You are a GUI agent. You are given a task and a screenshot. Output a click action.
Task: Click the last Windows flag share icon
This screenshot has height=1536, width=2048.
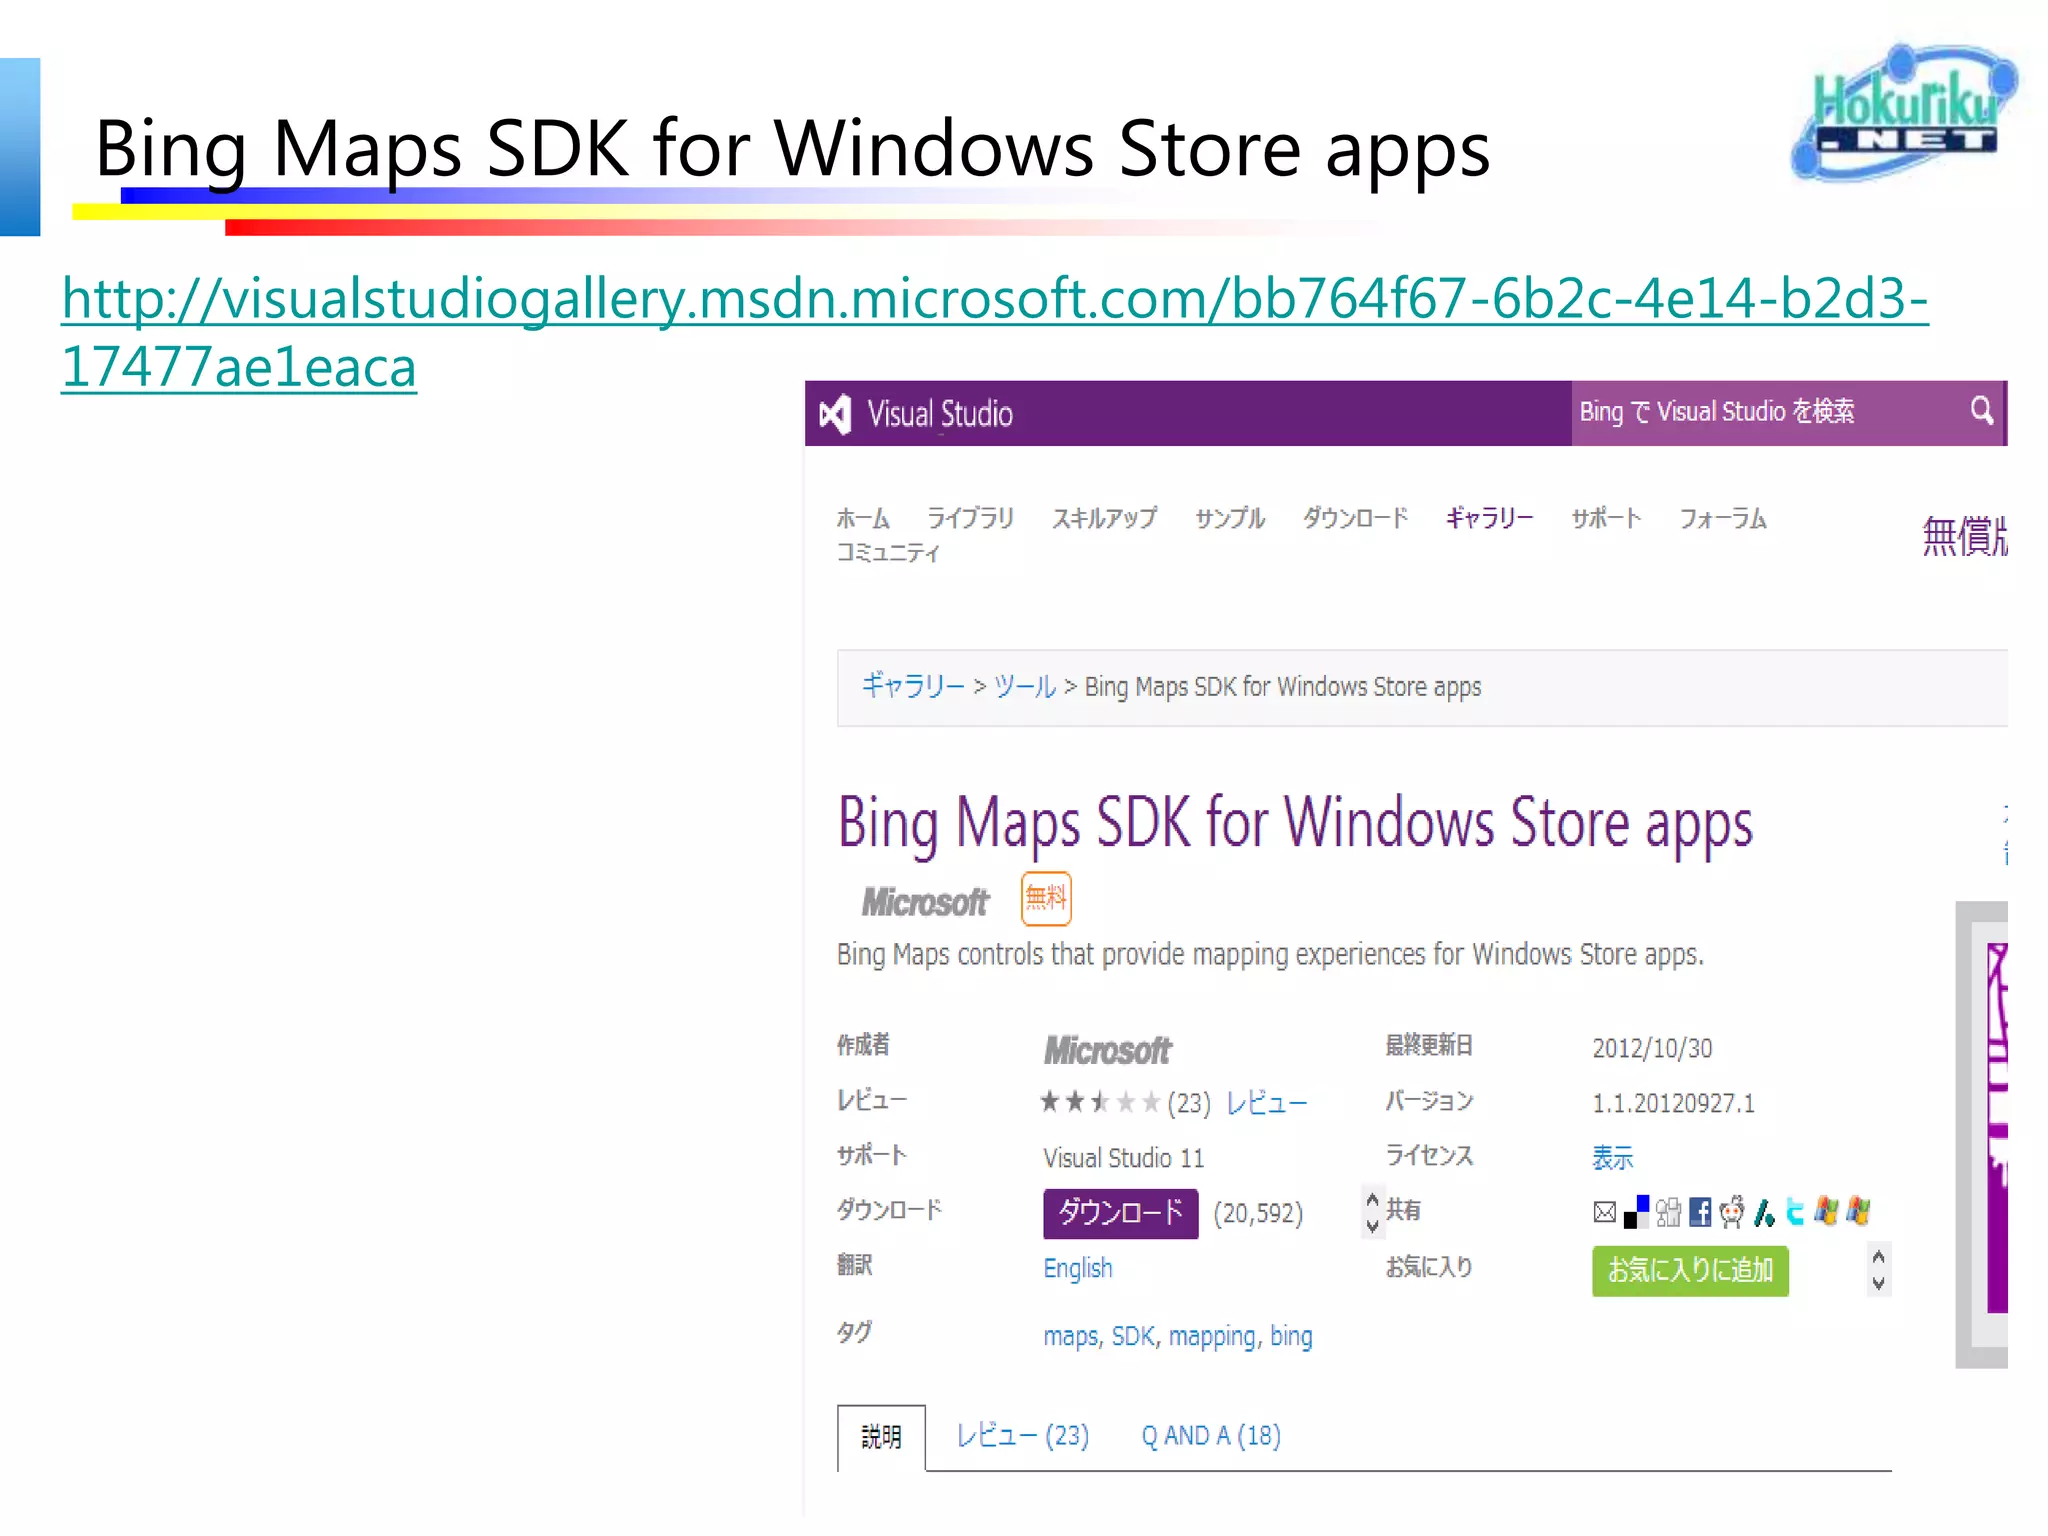[x=1859, y=1211]
